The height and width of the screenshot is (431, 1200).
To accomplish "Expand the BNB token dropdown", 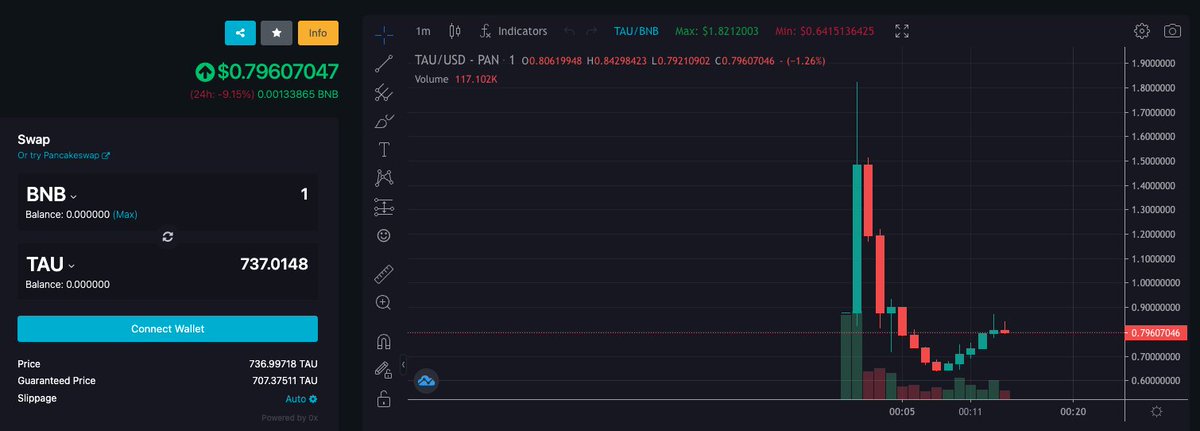I will tap(52, 194).
